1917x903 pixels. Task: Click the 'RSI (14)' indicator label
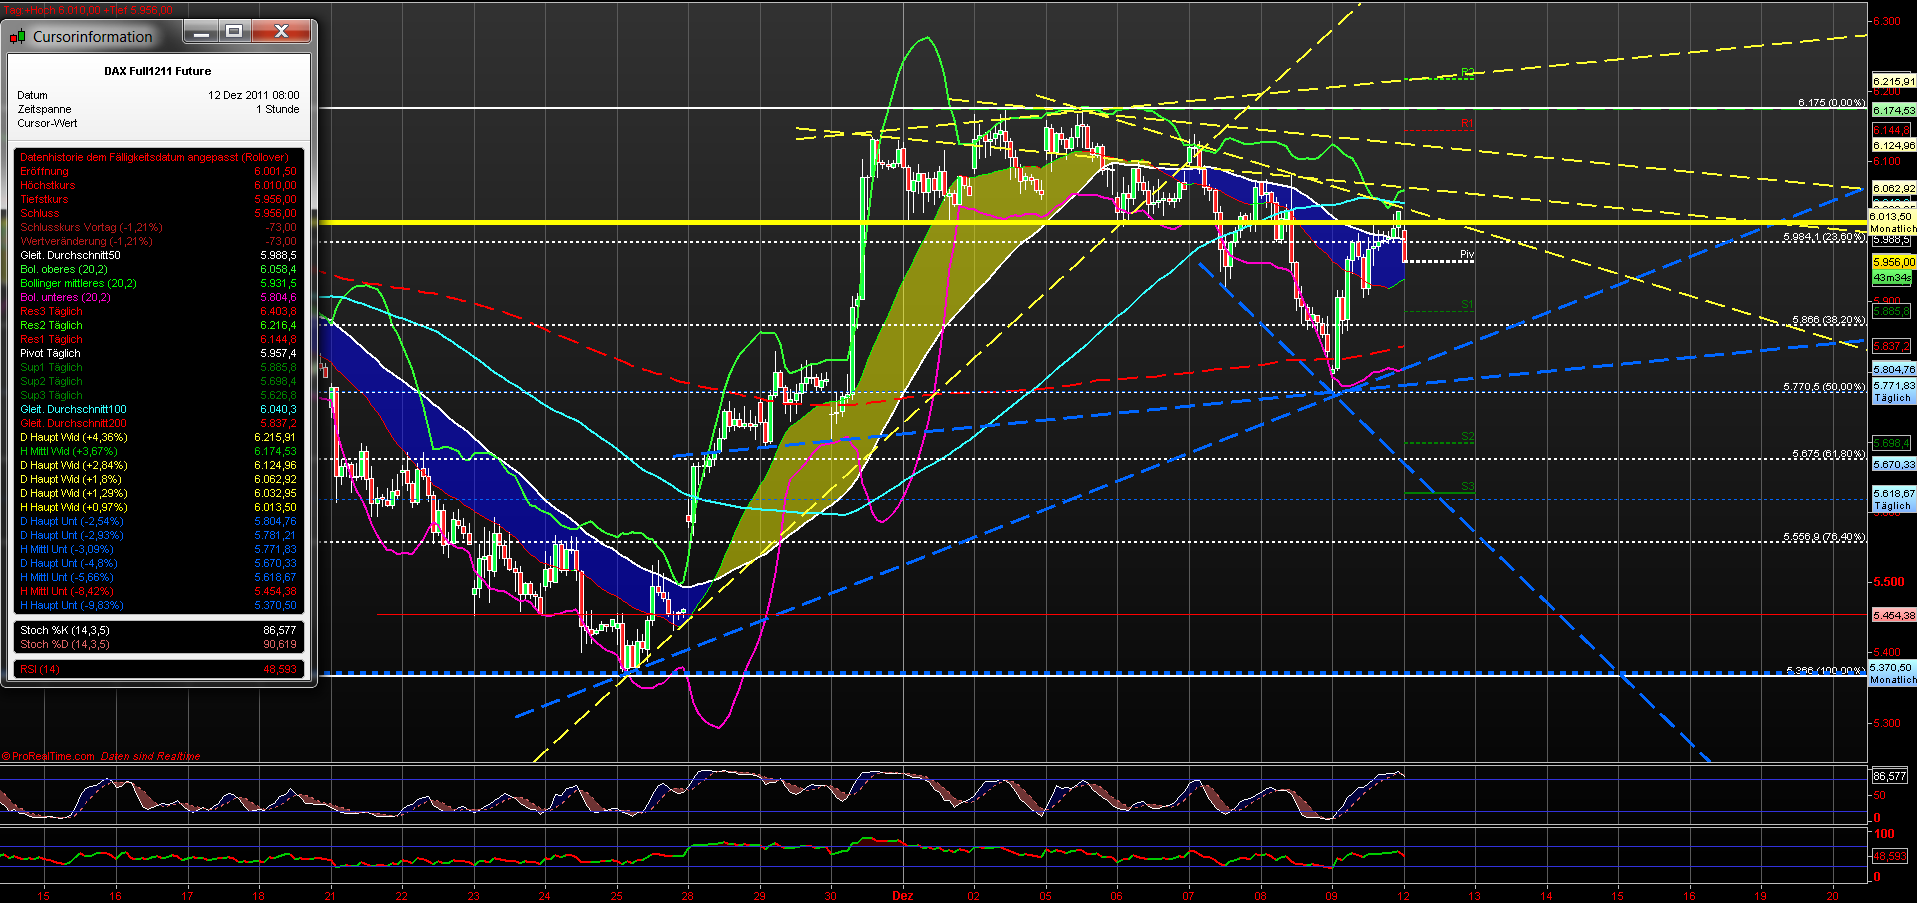click(39, 669)
